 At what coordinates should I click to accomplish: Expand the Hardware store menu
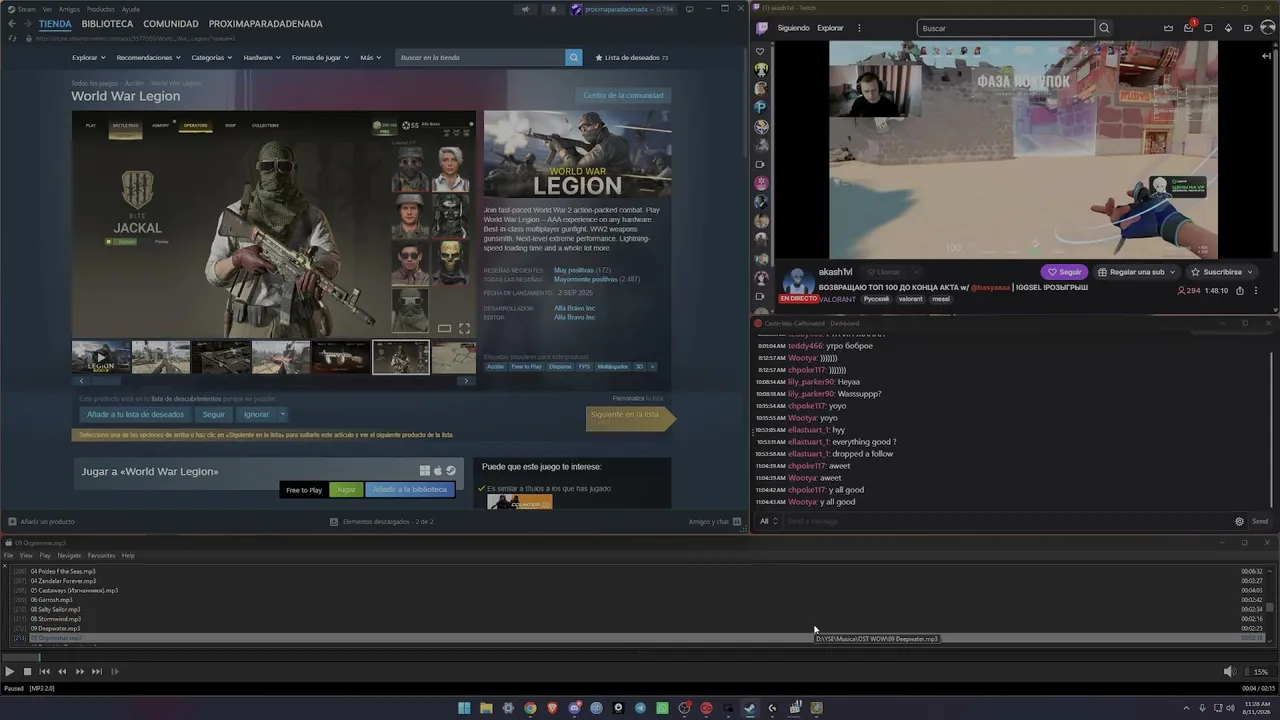click(262, 58)
